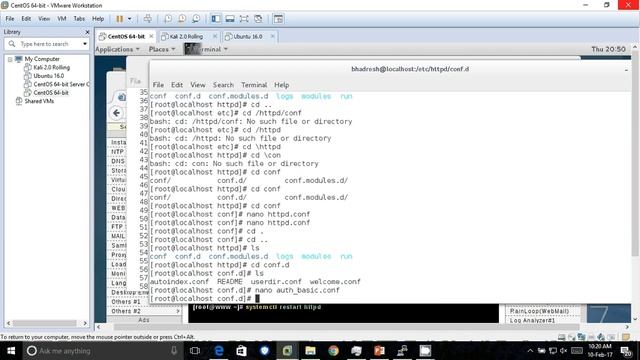Open the terminal window Help menu

[x=282, y=85]
